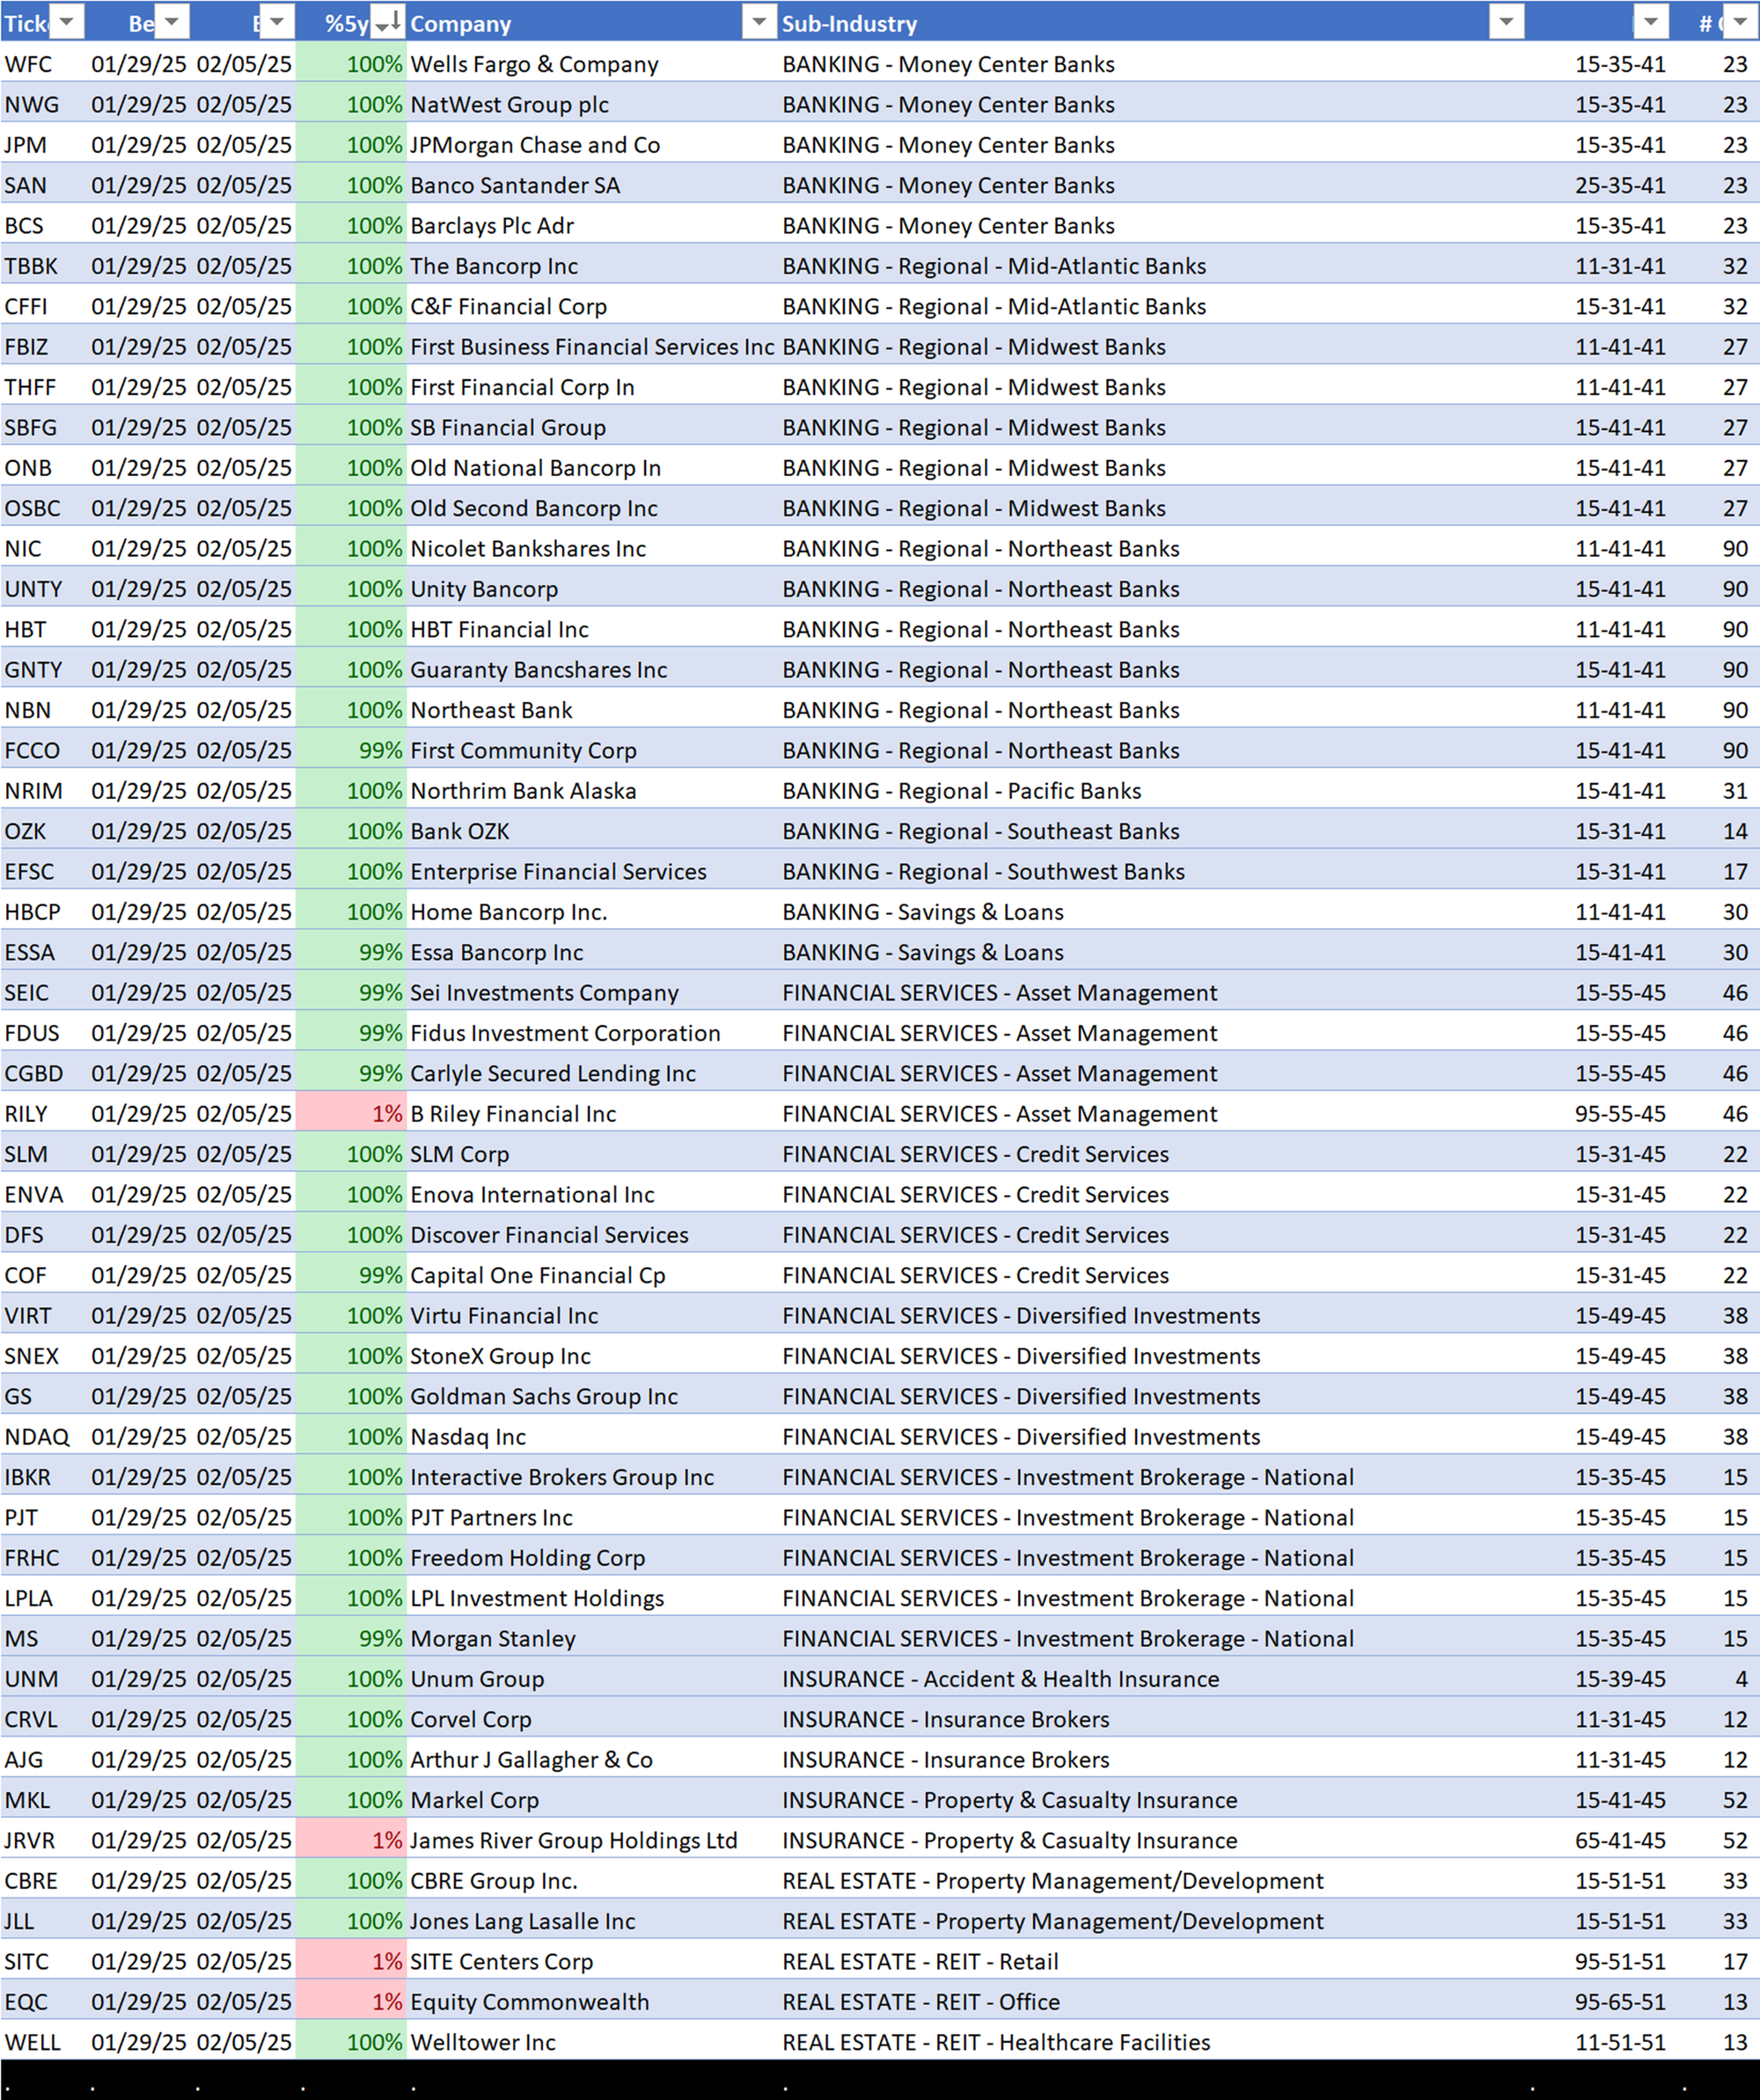Open filter arrow above 15-35-41 codes column
The image size is (1760, 2100).
coord(1650,22)
